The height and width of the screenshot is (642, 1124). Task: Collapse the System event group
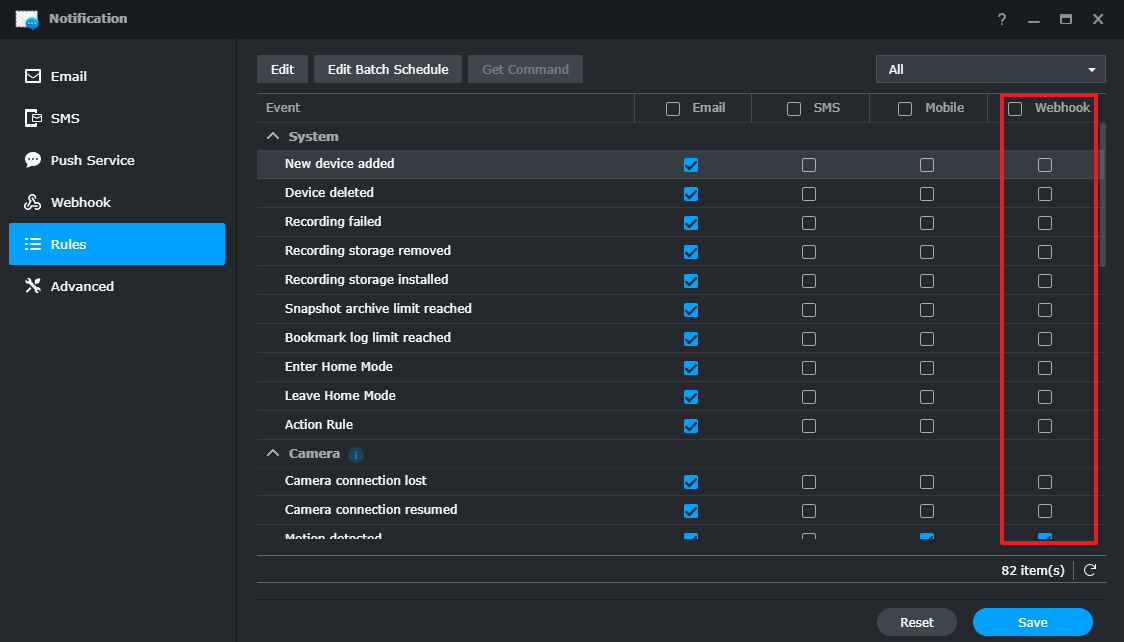point(272,136)
